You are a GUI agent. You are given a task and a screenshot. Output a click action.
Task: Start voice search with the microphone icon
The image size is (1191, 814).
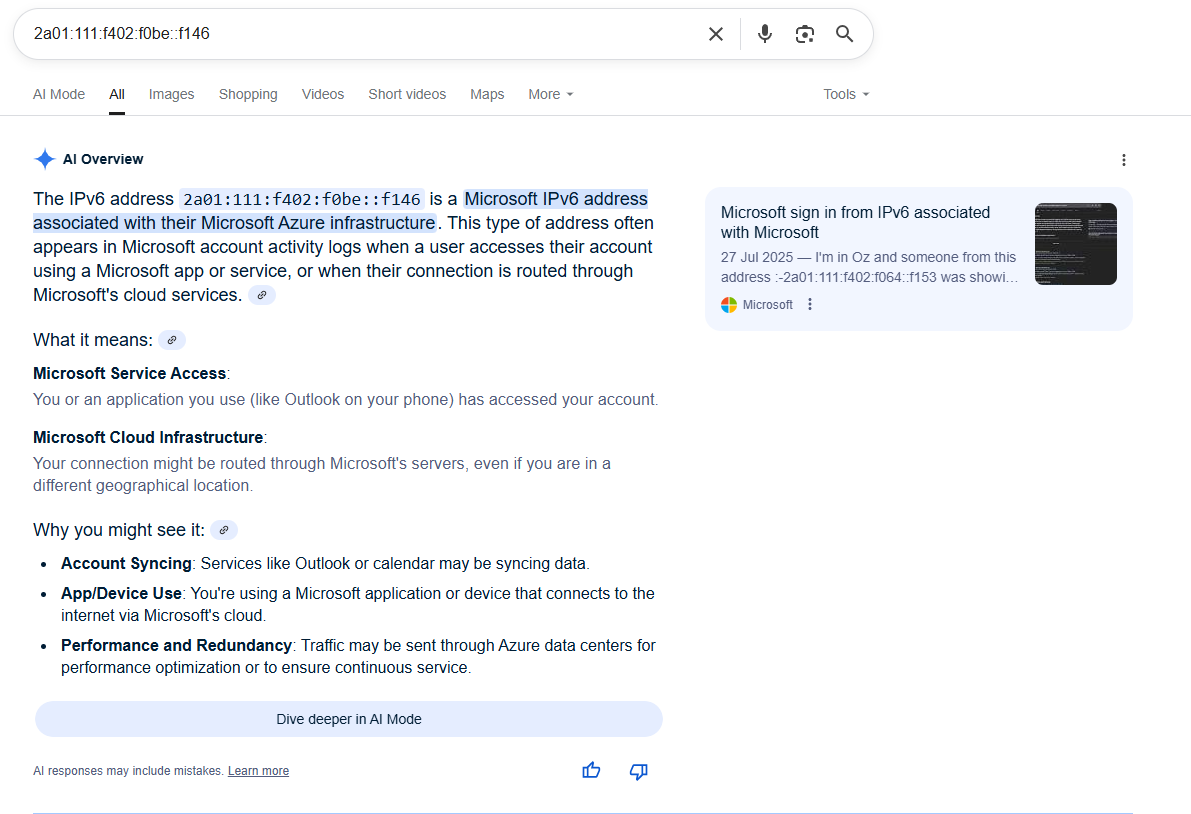(765, 34)
